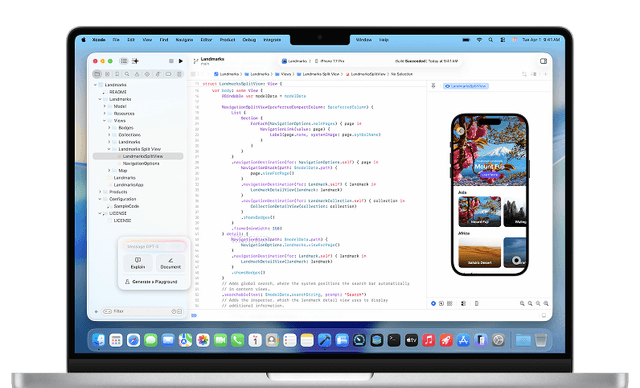This screenshot has height=388, width=640.
Task: Open the editor options lines icon
Action: (x=534, y=74)
